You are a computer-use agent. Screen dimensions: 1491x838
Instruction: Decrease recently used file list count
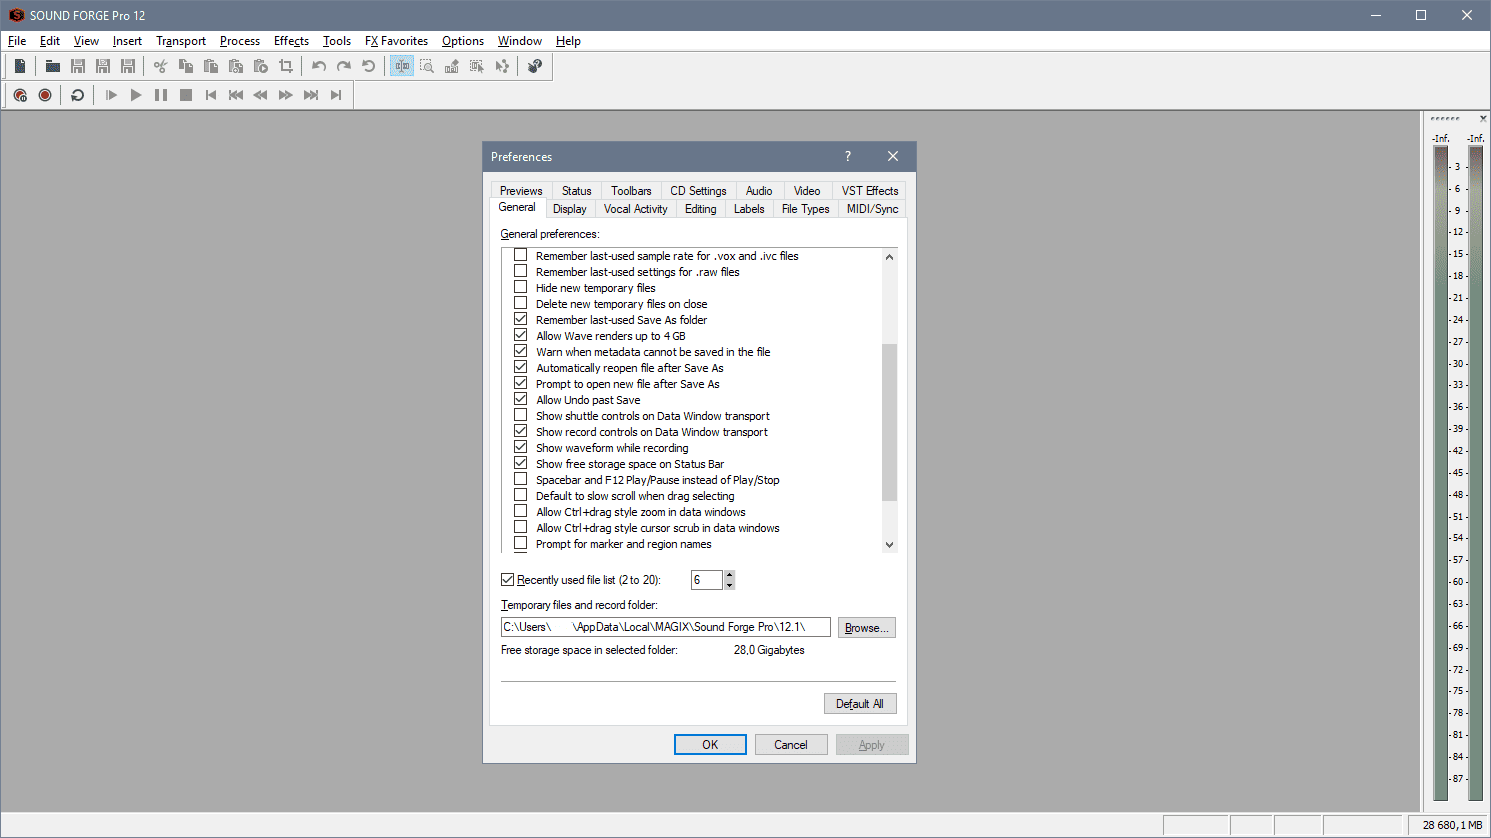tap(729, 584)
